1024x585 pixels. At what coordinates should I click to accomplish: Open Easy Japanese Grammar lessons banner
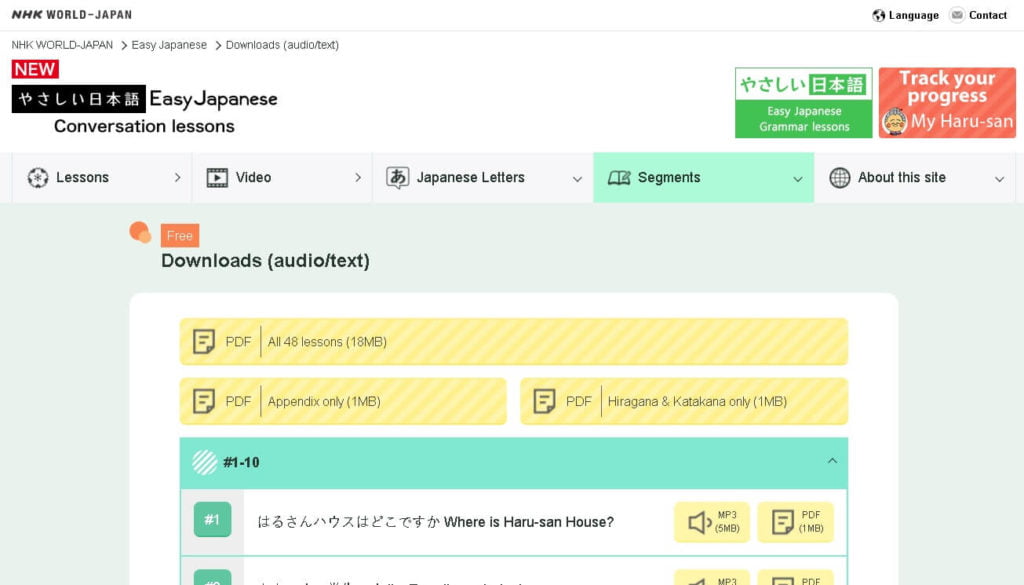(803, 103)
